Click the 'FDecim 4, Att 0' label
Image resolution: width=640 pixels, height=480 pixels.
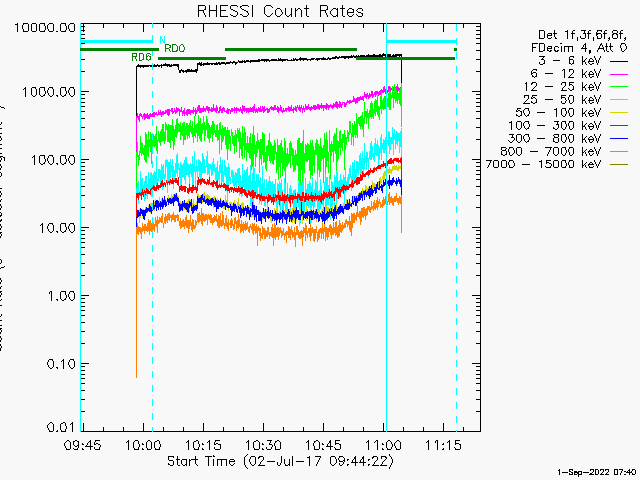[x=579, y=48]
